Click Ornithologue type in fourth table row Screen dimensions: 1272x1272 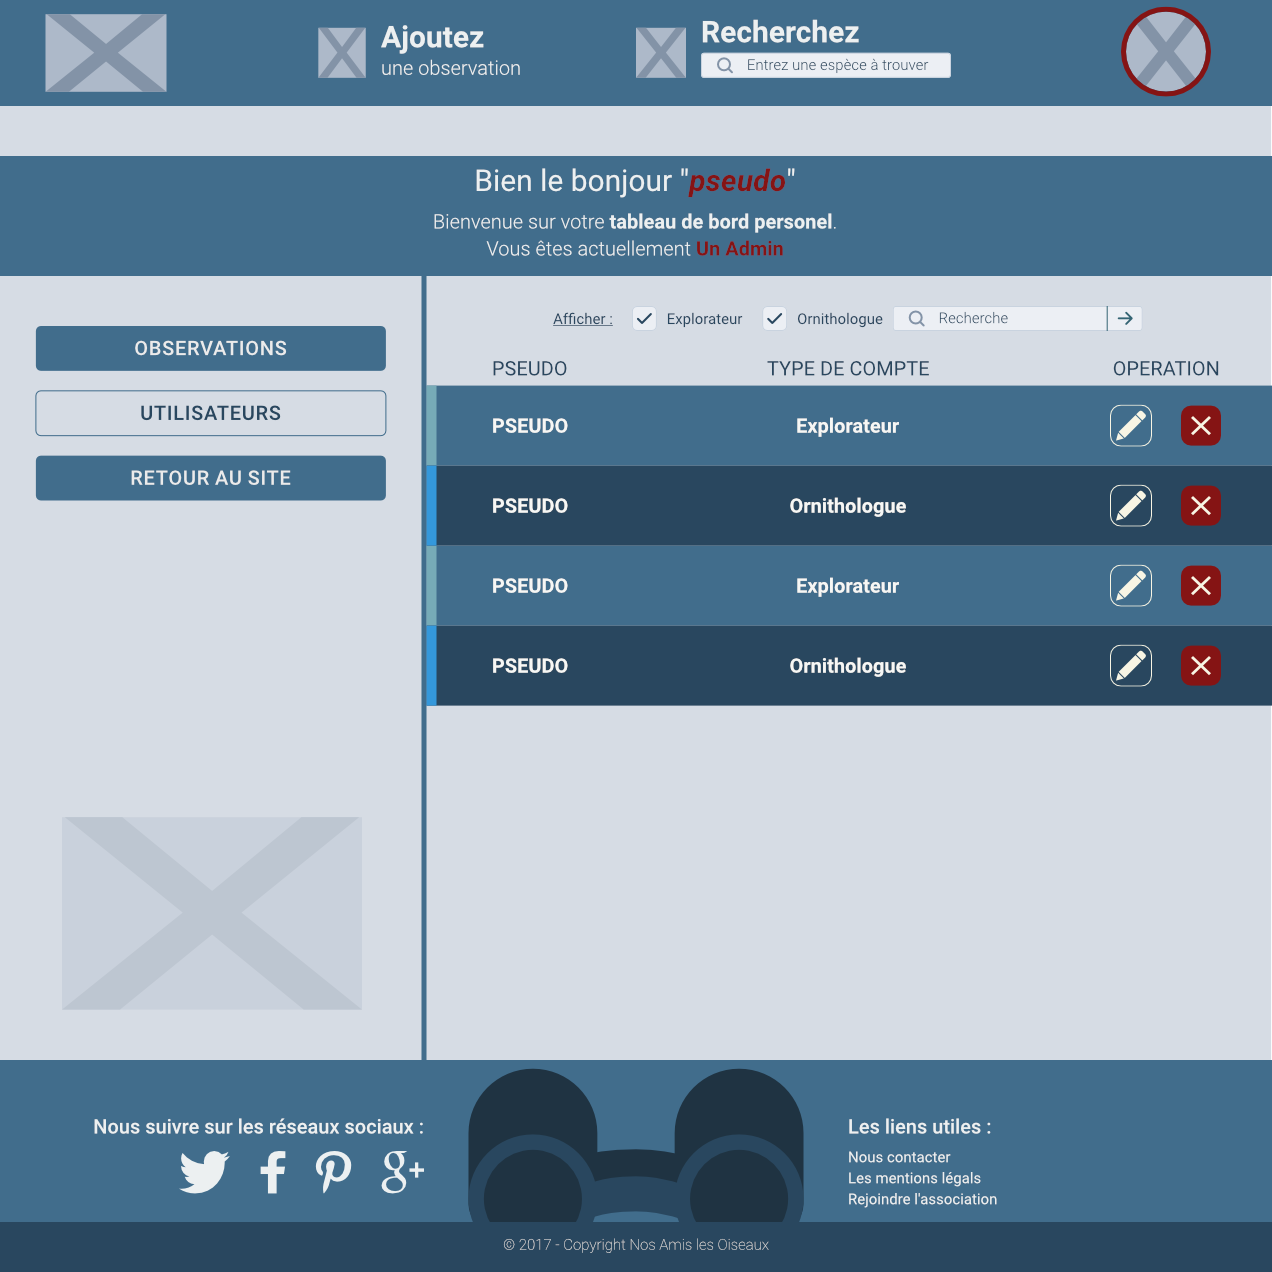click(848, 666)
